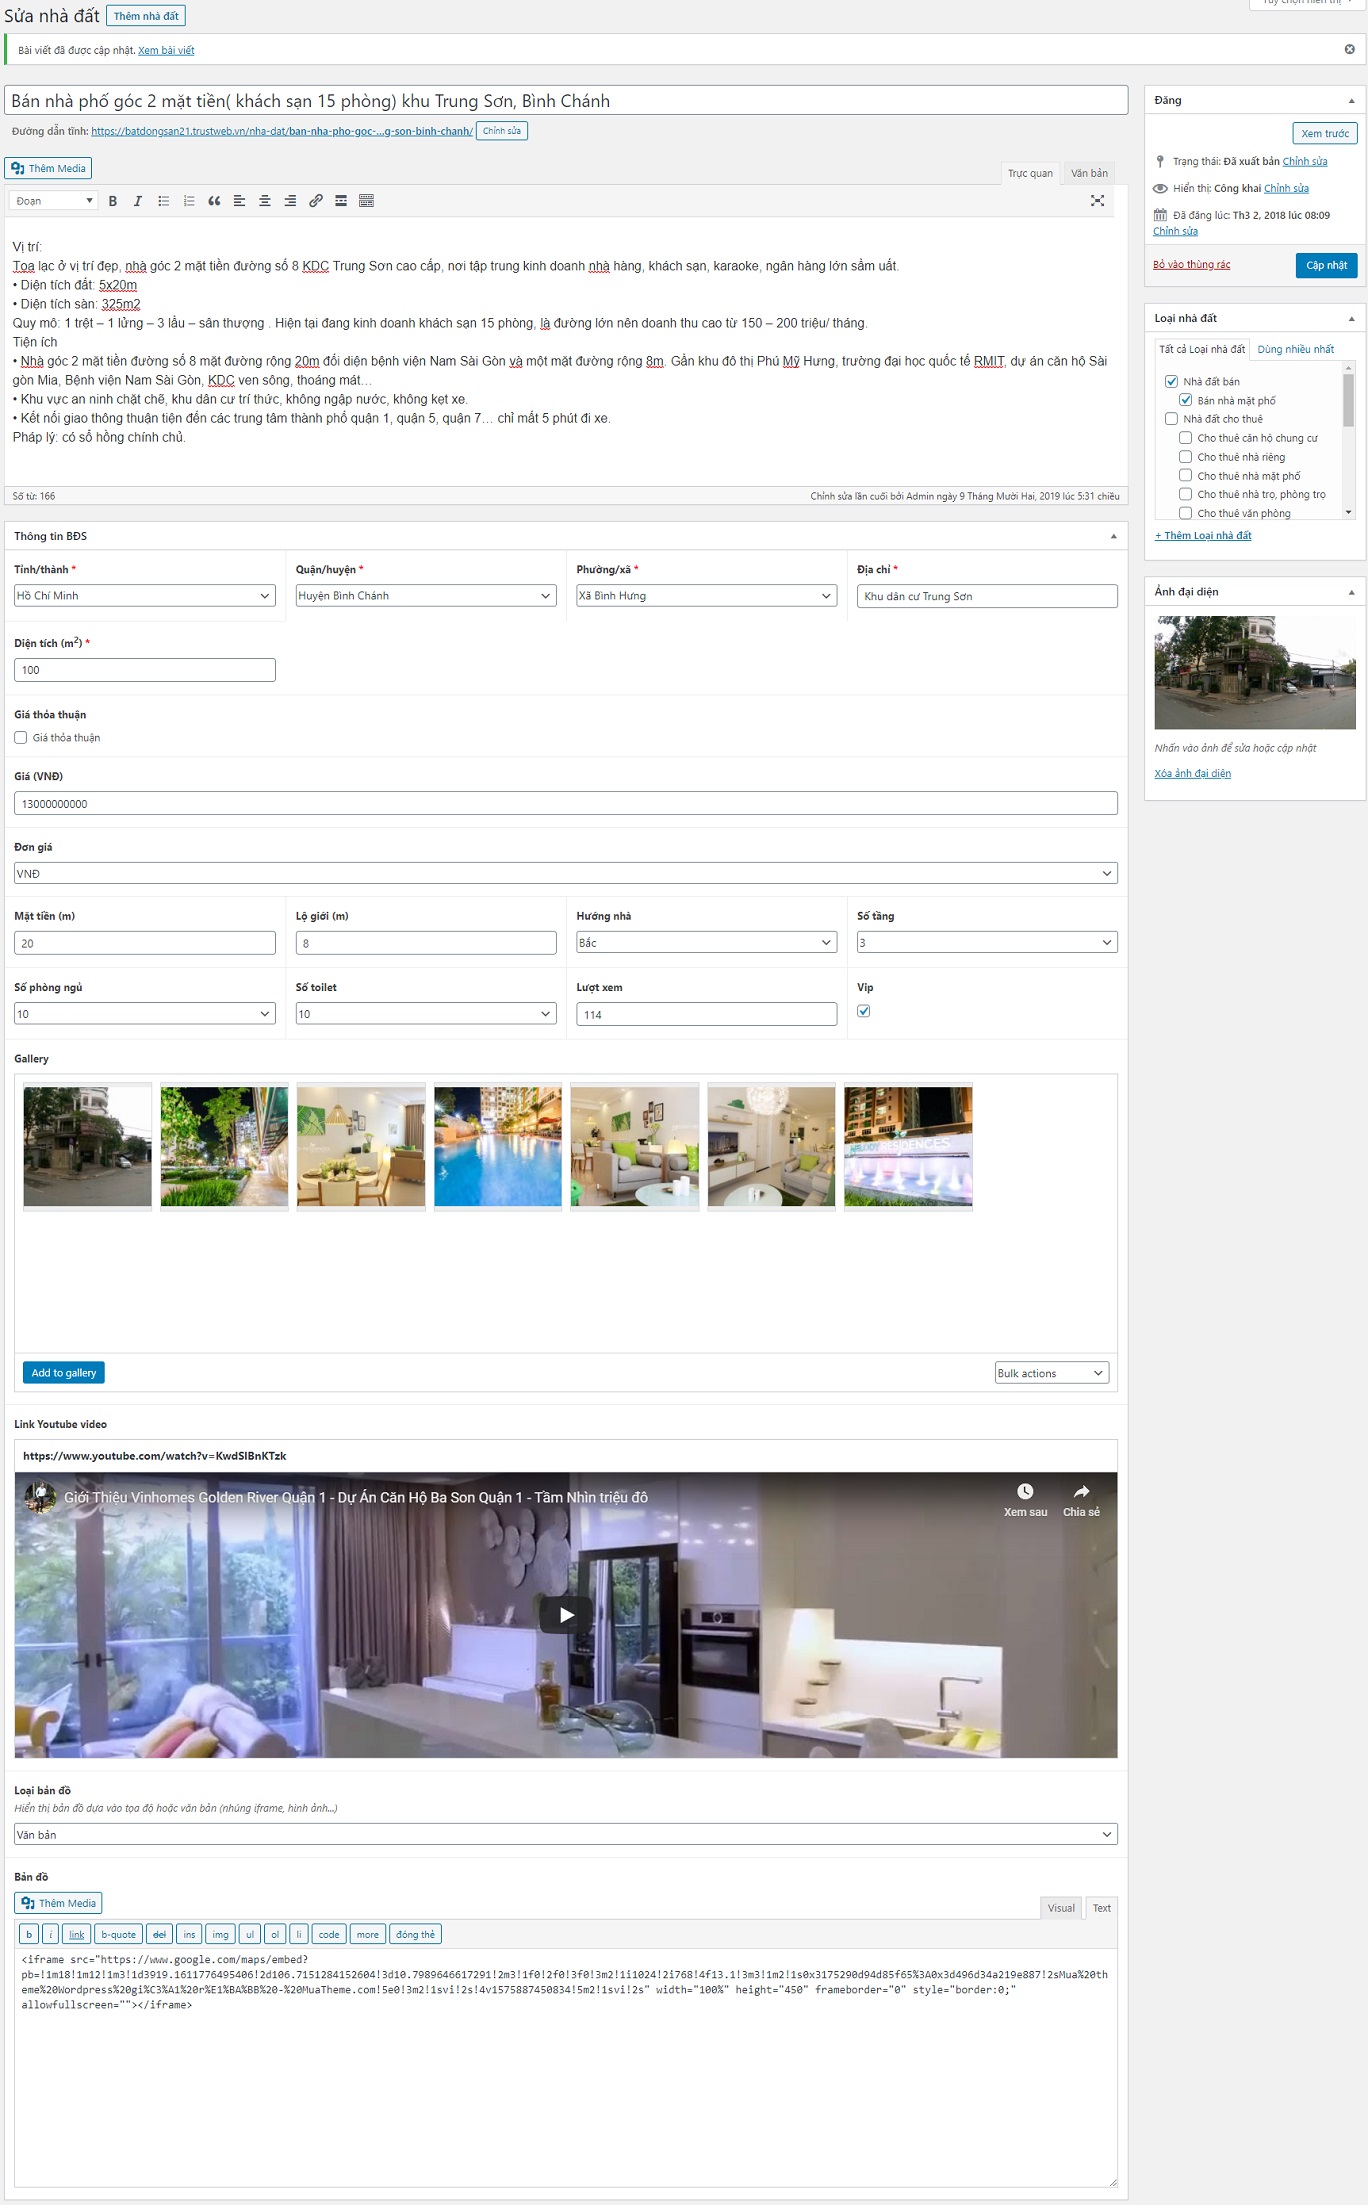Click the Cập nhật button
The image size is (1368, 2205).
coord(1326,265)
